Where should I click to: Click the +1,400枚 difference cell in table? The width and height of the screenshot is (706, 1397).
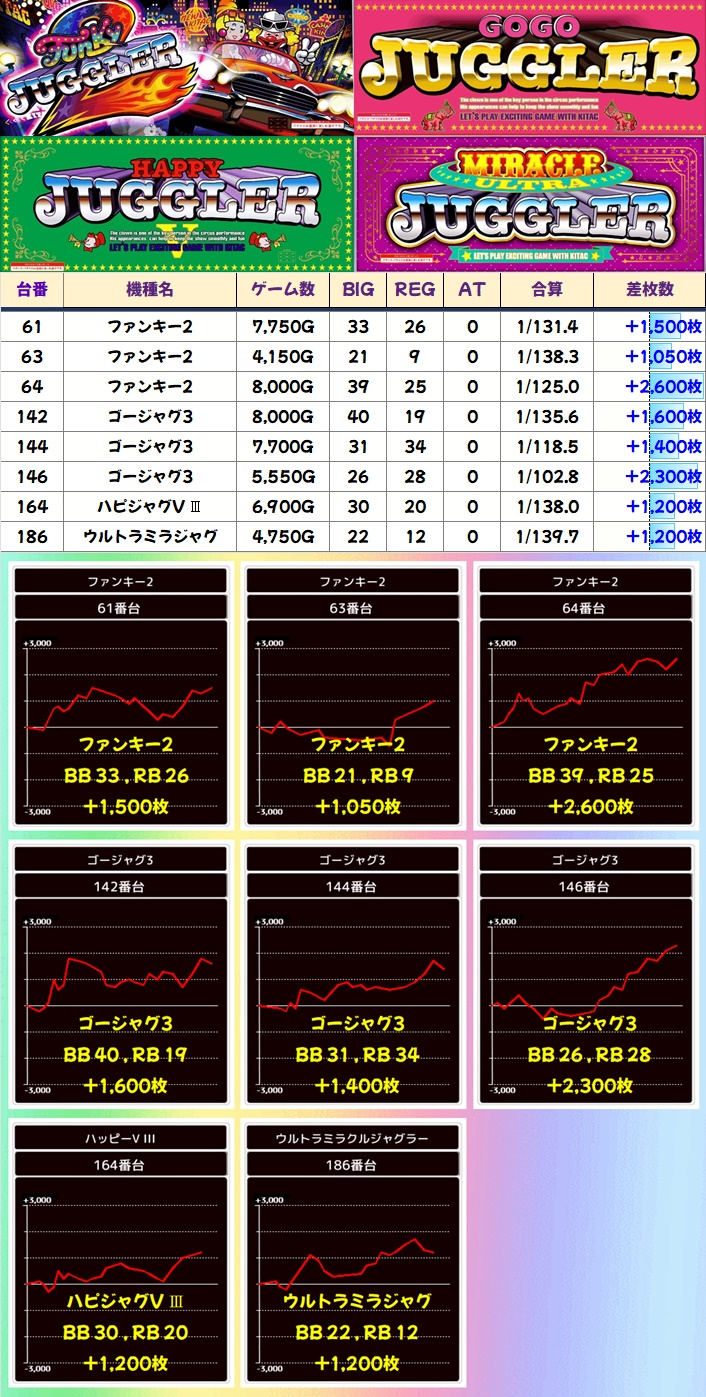[x=650, y=446]
